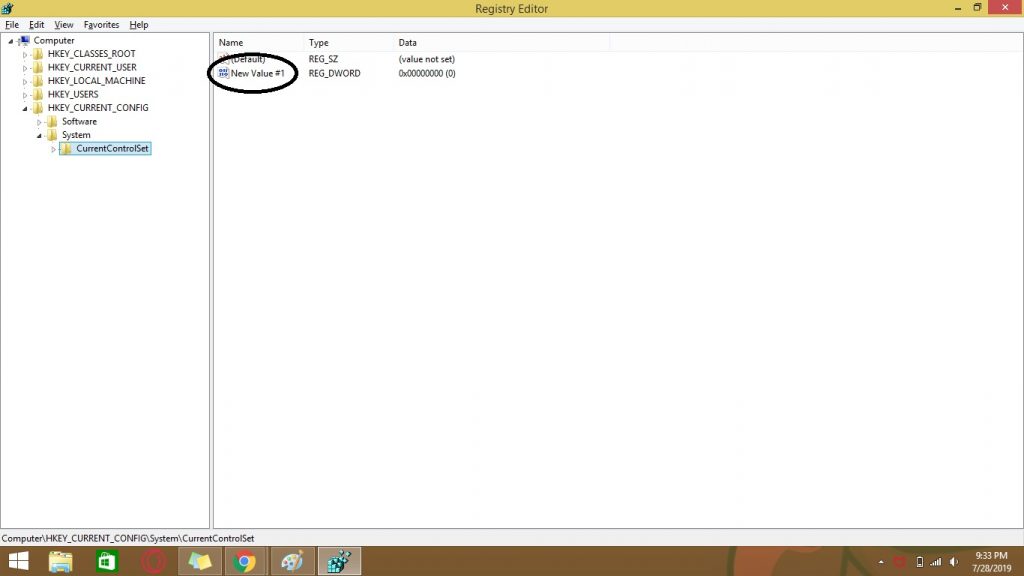Launch Google Chrome from taskbar
1024x576 pixels.
coord(245,561)
